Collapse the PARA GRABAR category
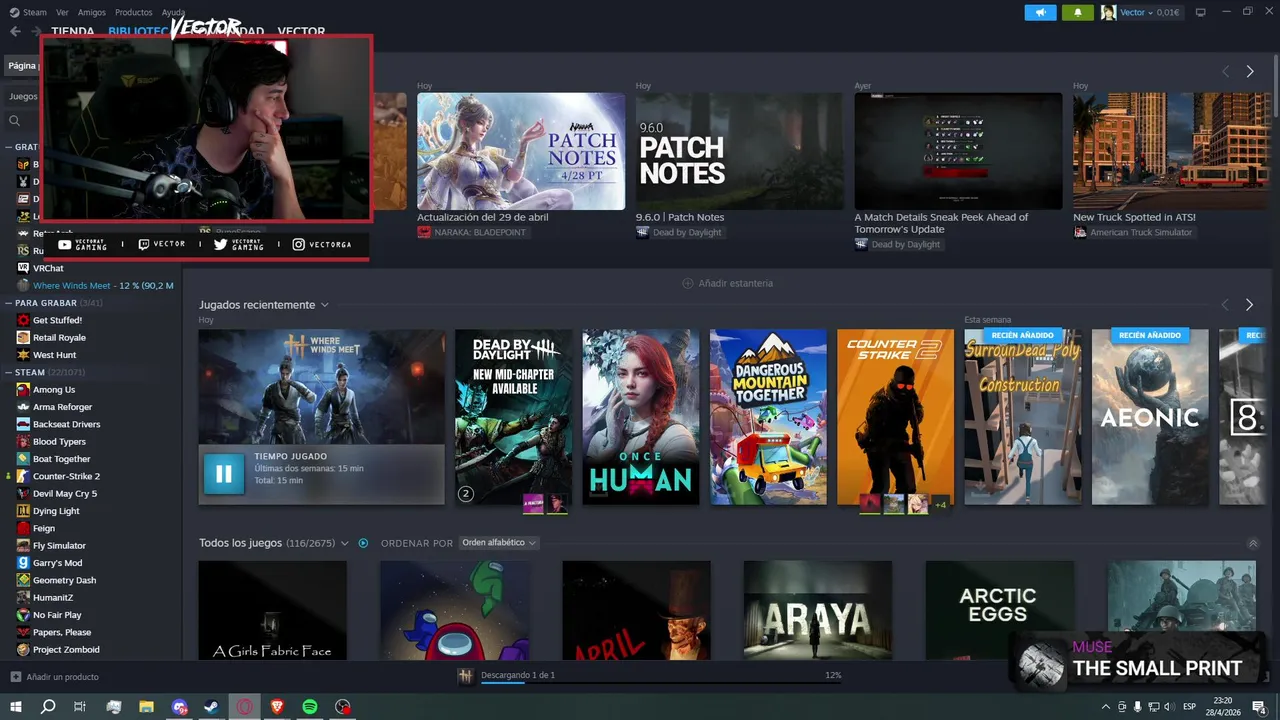Viewport: 1280px width, 720px height. 8,303
